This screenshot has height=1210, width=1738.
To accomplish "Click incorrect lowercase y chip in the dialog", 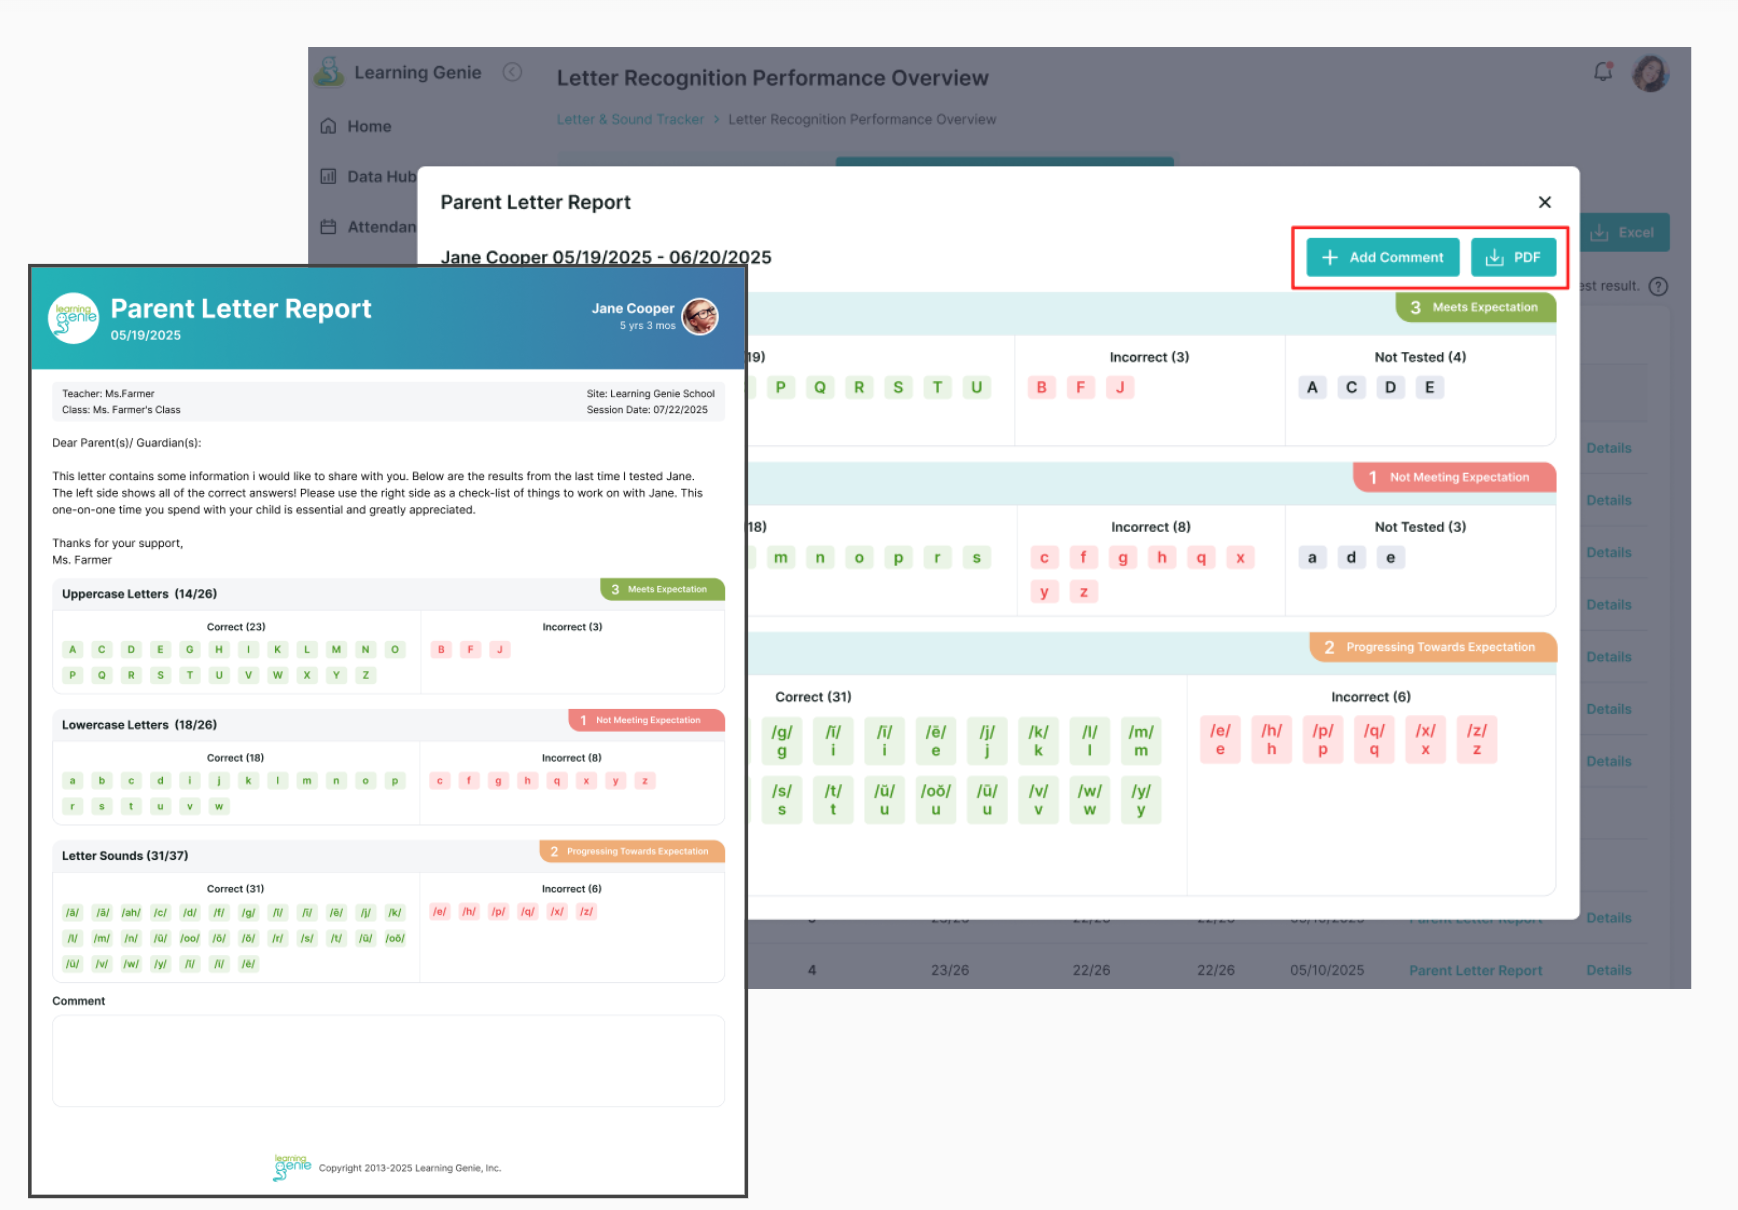I will (1044, 592).
